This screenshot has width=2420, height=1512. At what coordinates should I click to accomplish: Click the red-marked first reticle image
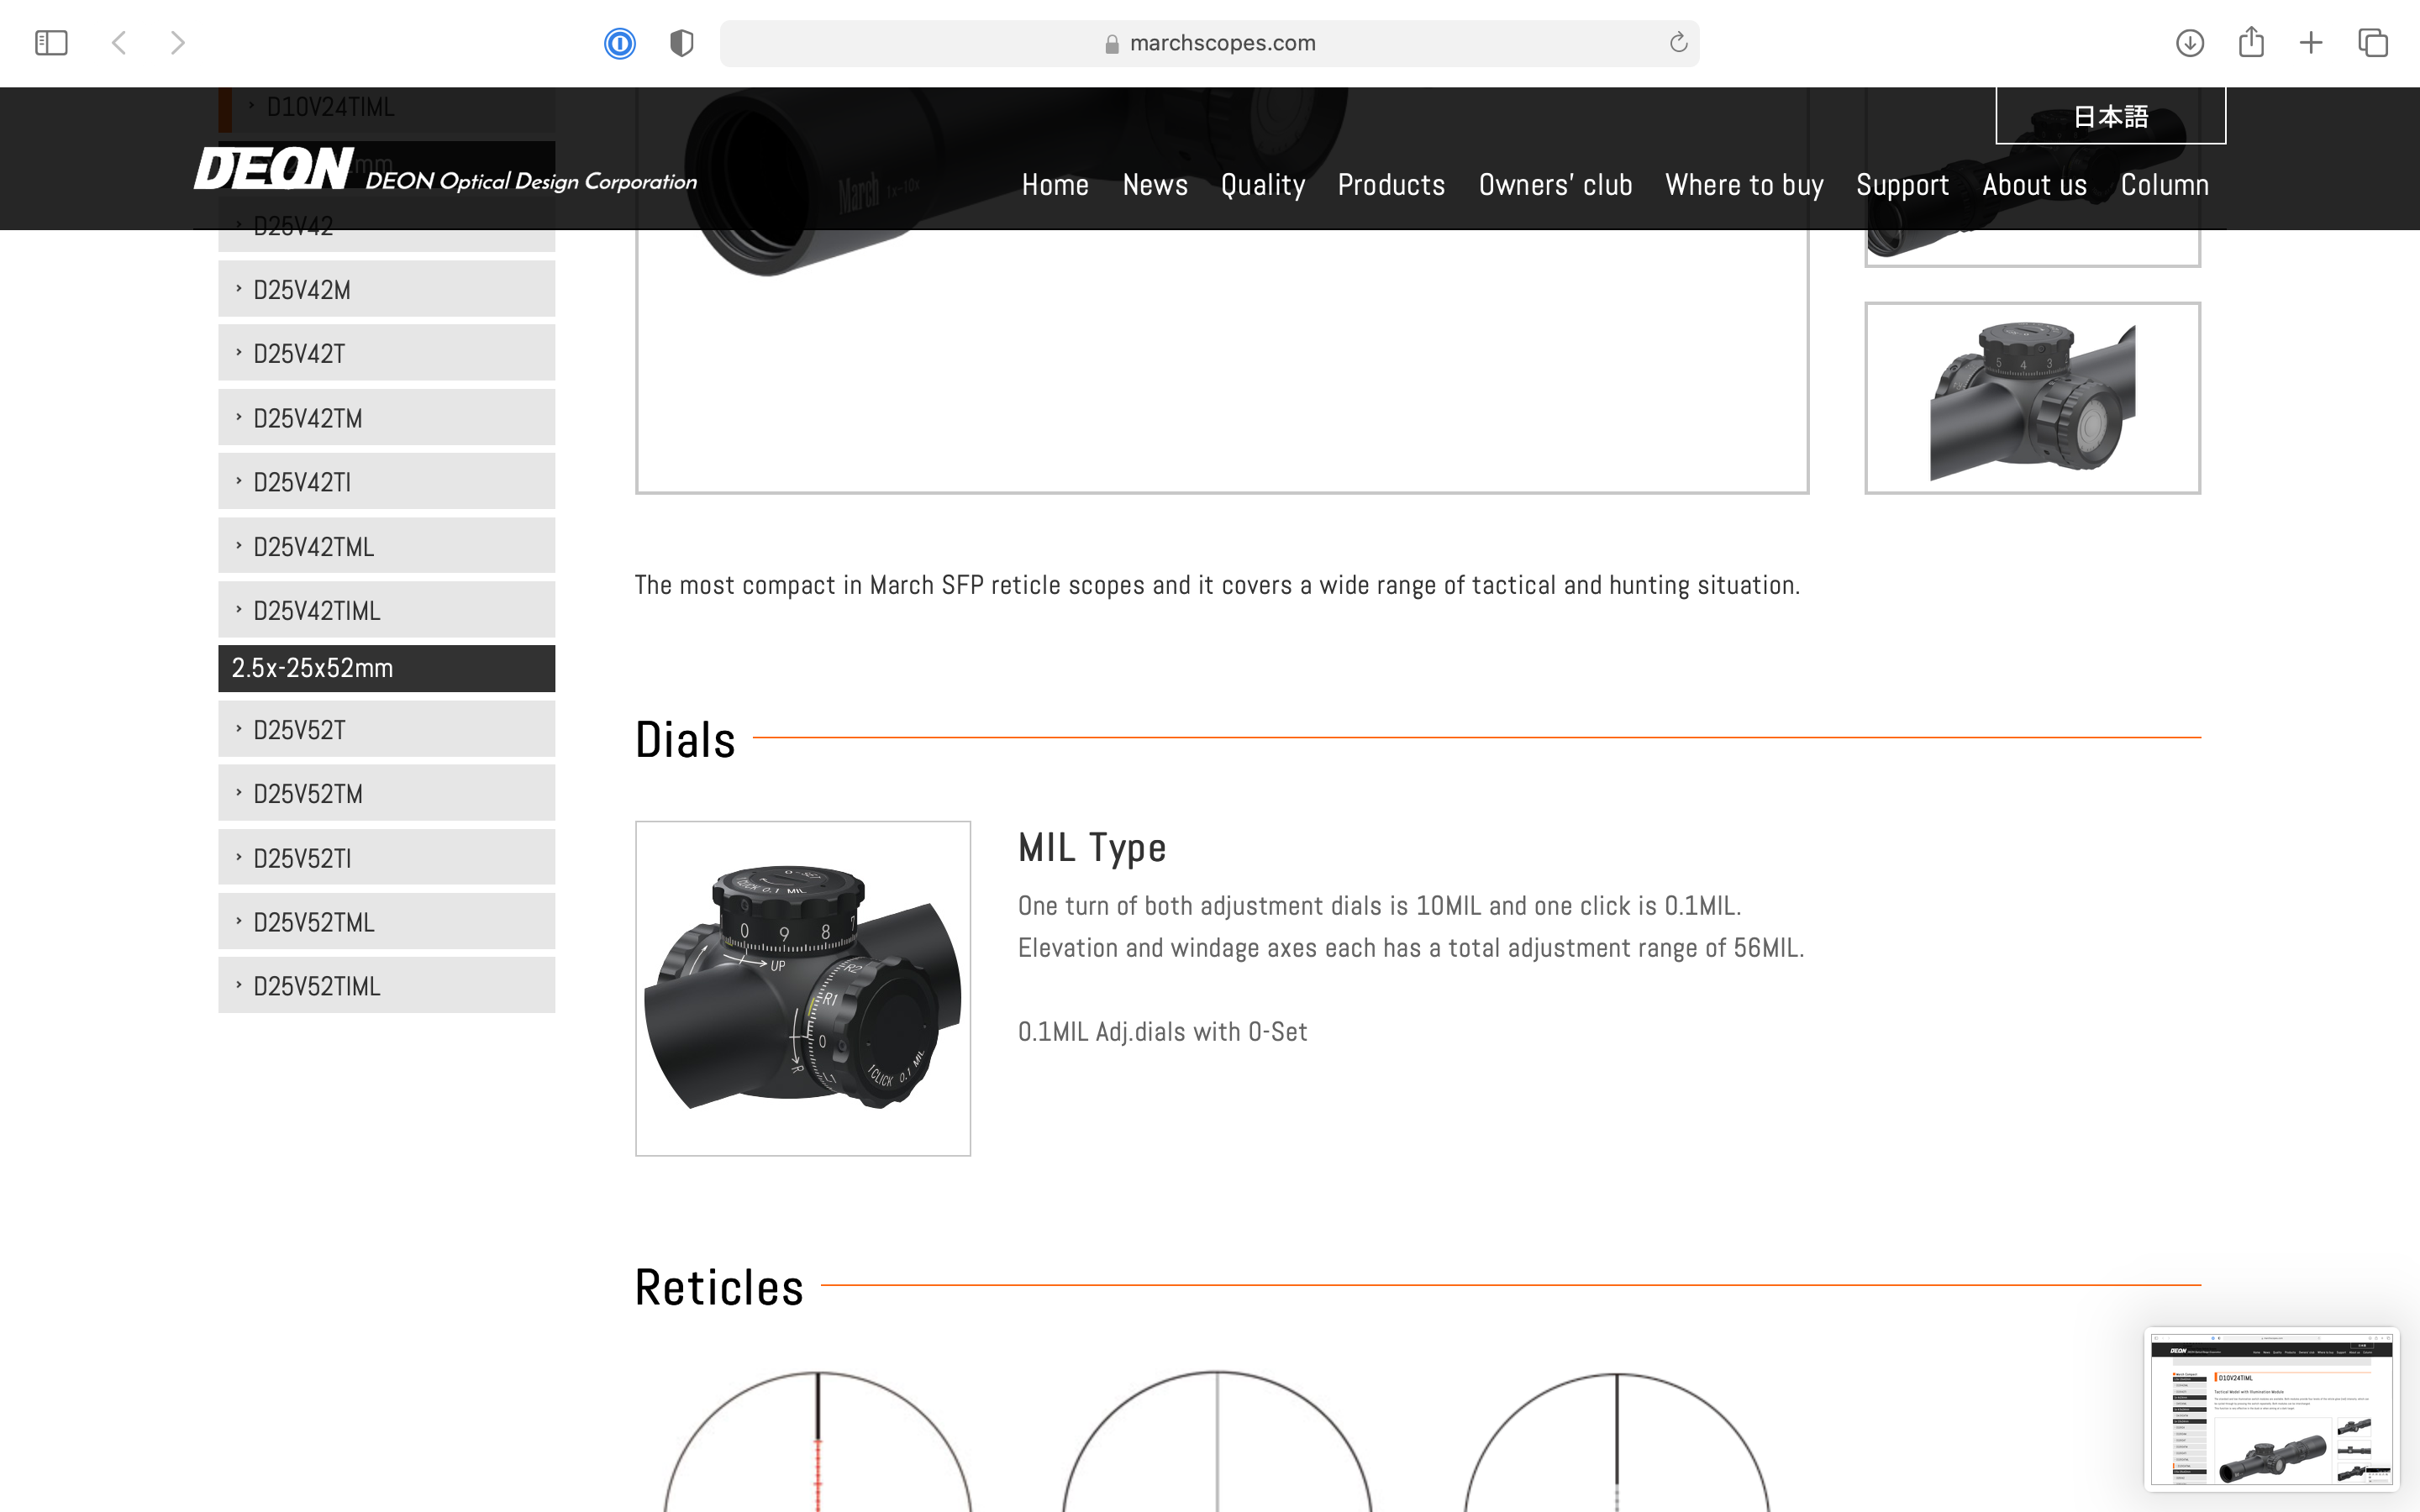pyautogui.click(x=817, y=1441)
